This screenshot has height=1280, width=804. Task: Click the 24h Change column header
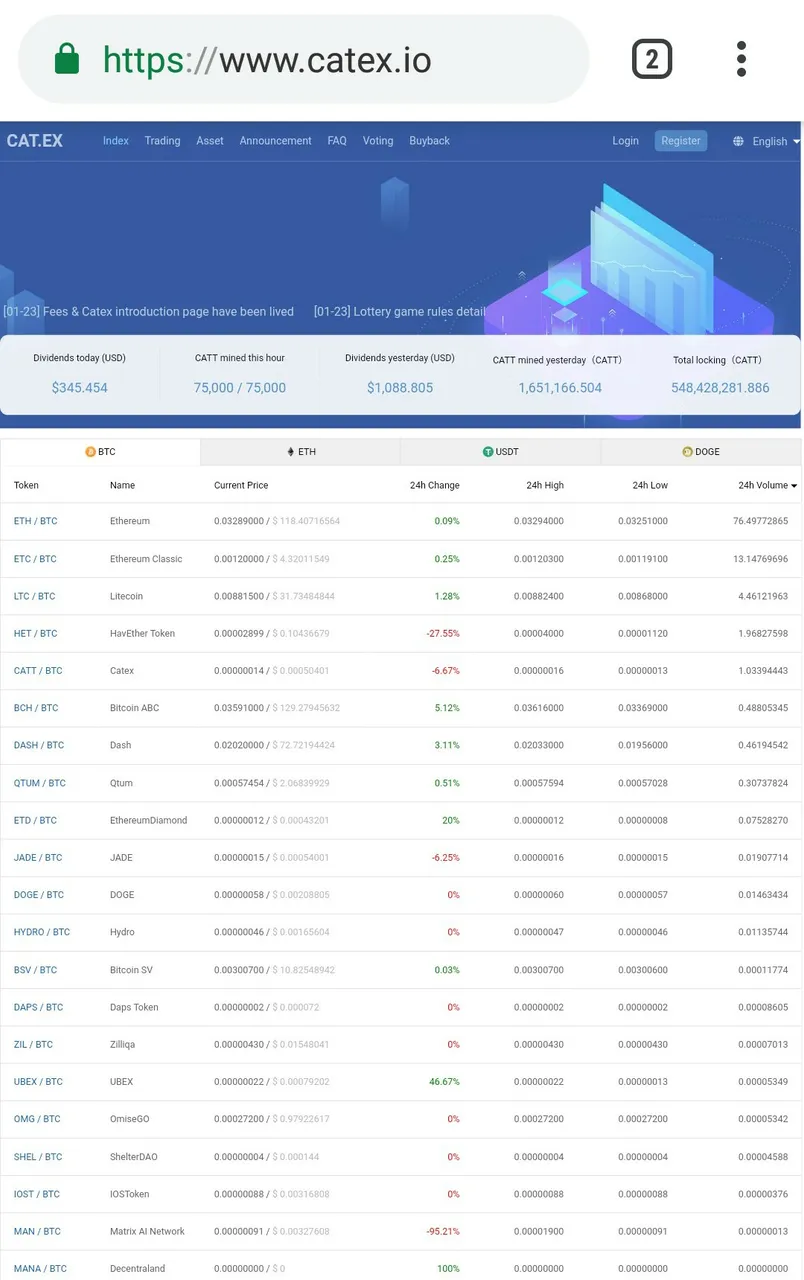[435, 486]
